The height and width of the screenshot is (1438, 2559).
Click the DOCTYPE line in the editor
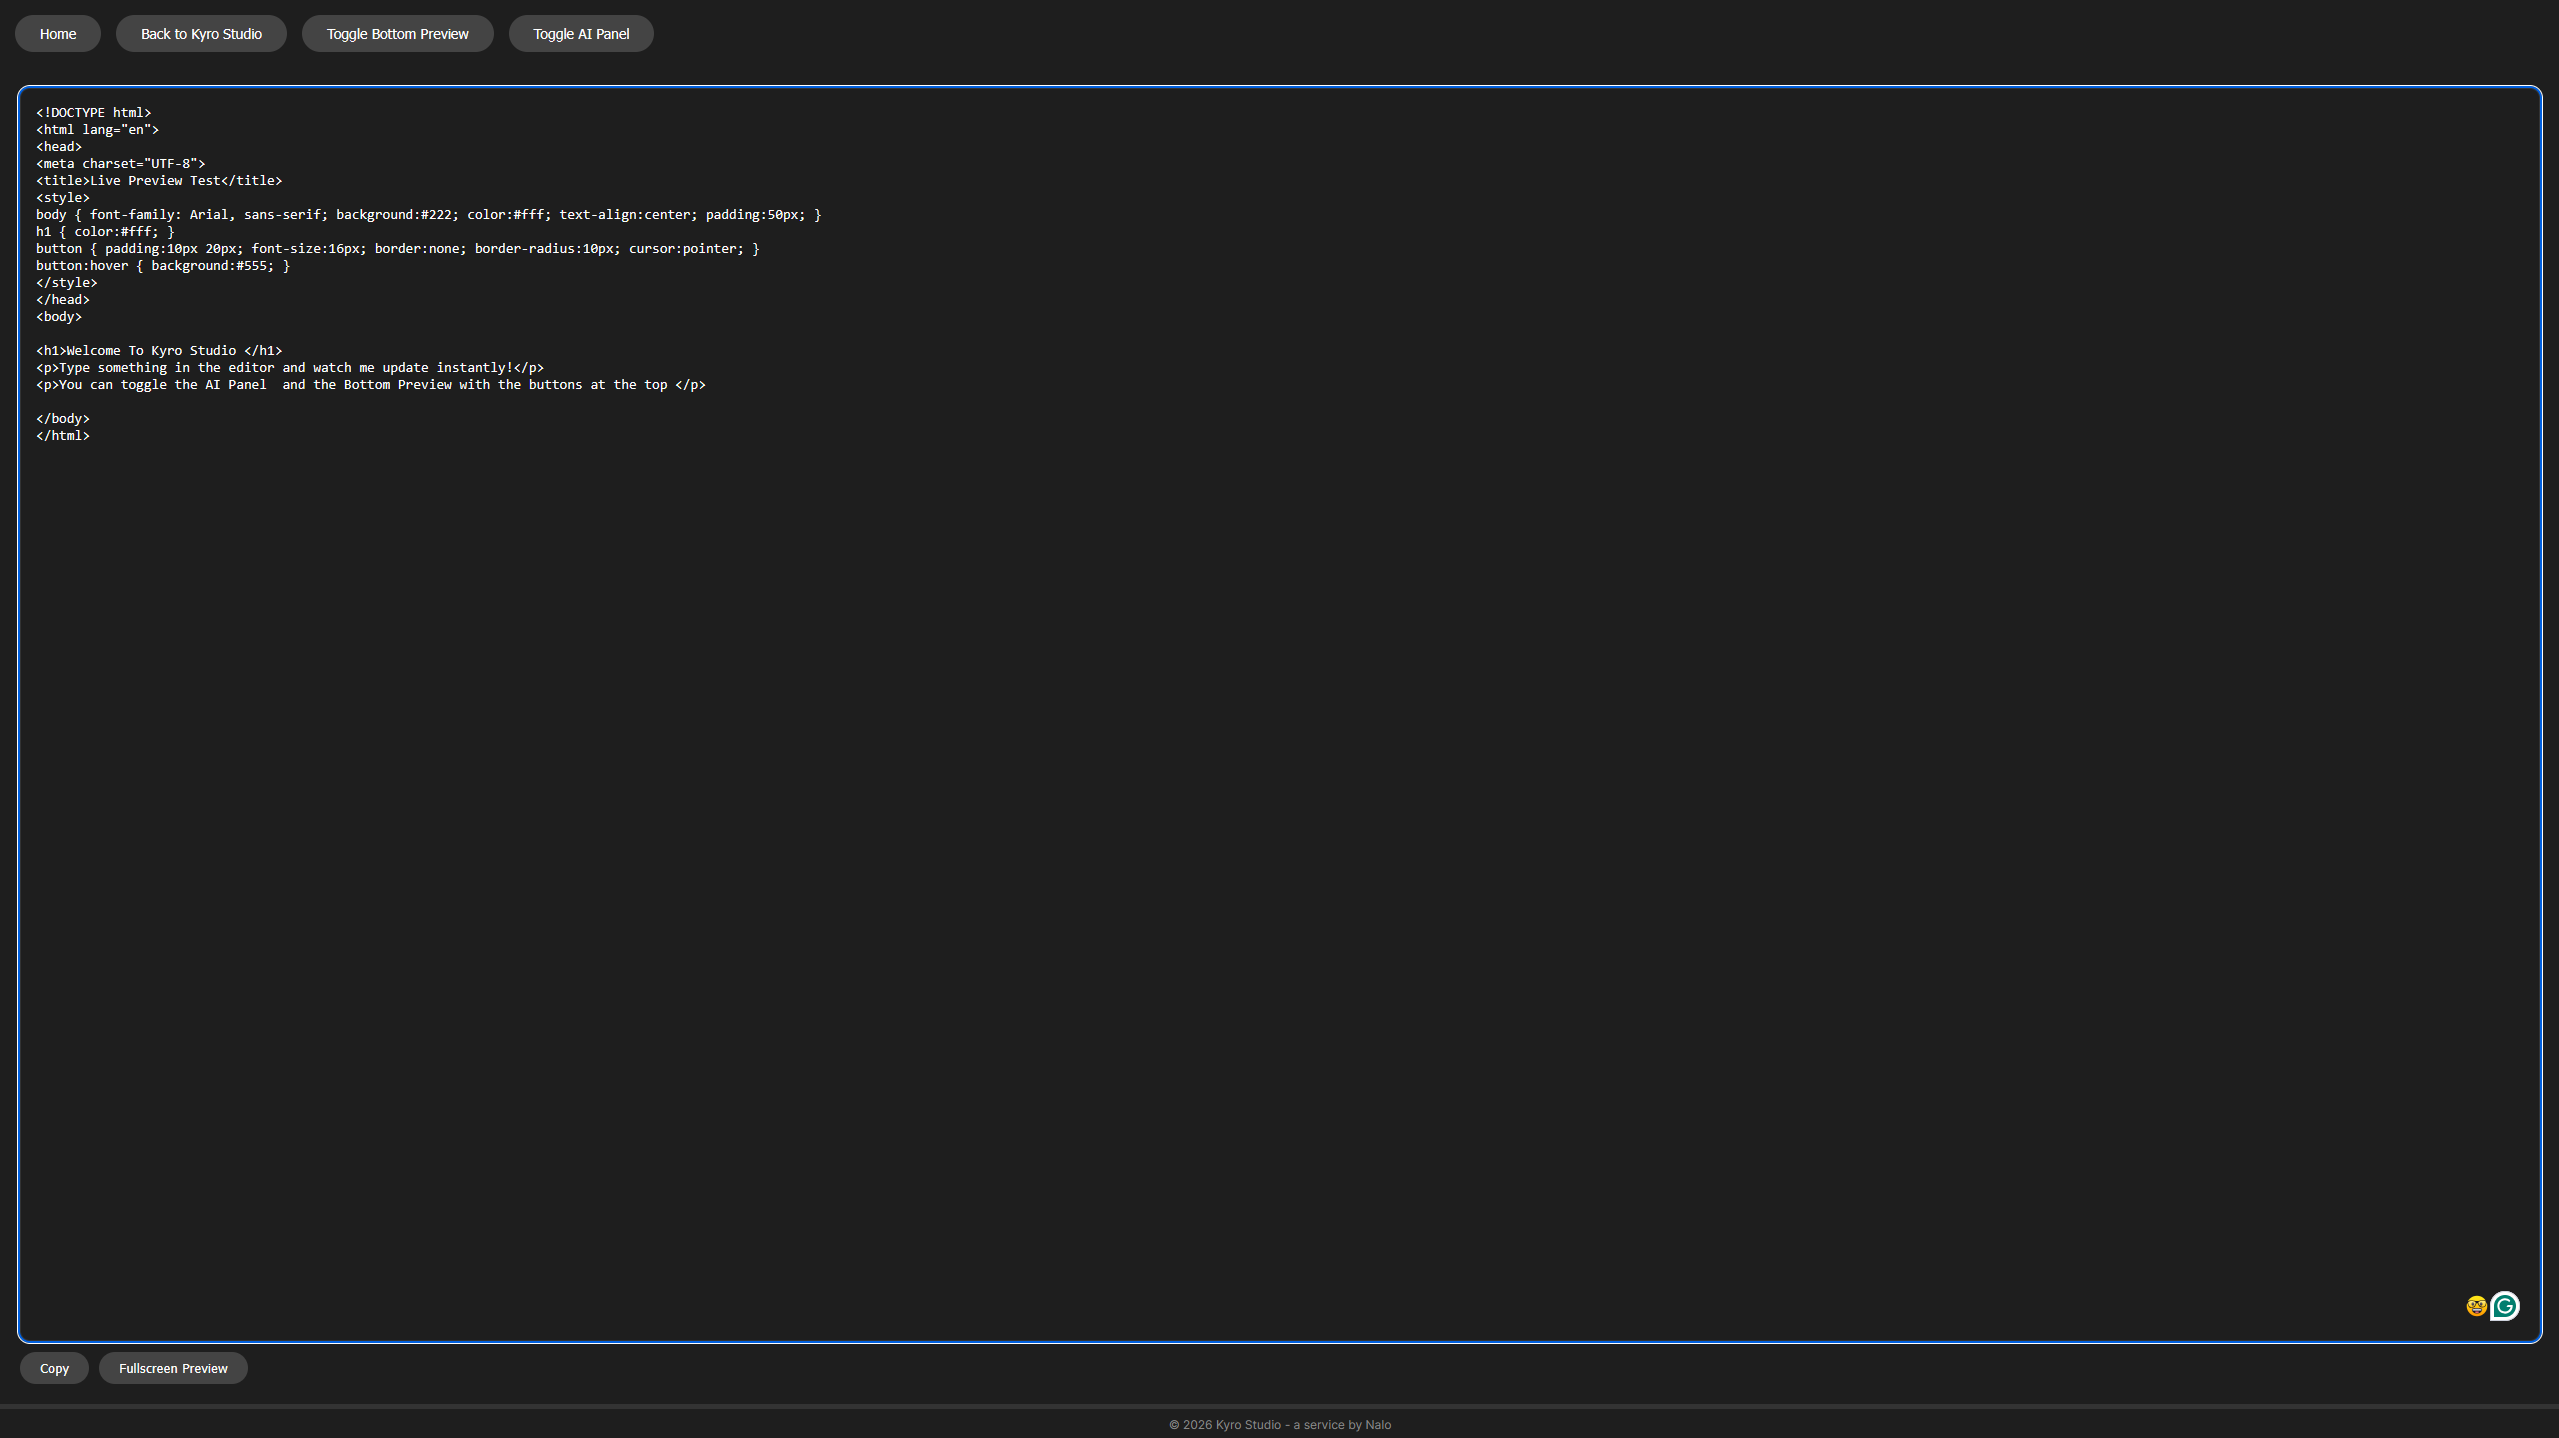(93, 112)
